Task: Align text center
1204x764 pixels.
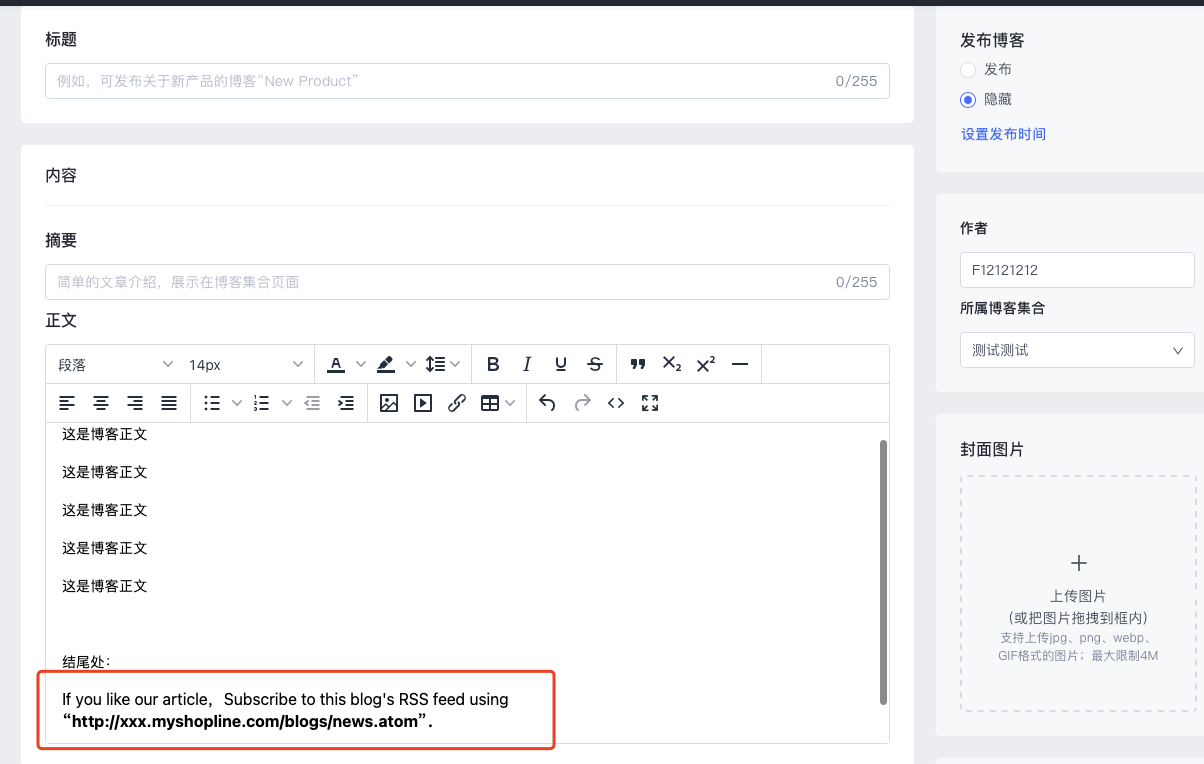Action: click(101, 403)
